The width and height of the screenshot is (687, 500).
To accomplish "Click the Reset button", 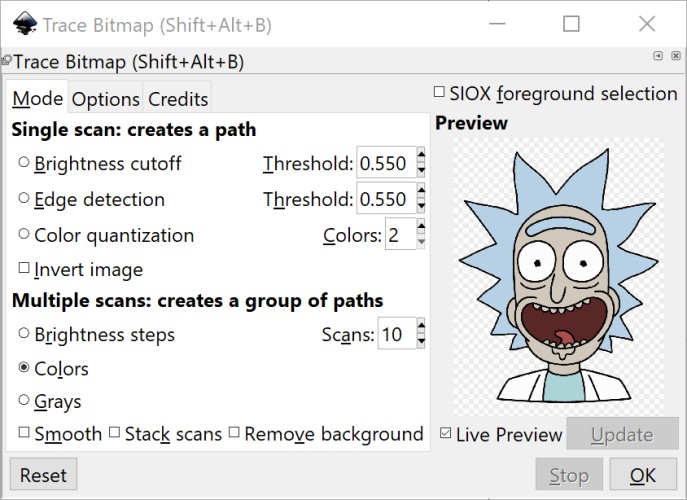I will point(43,475).
